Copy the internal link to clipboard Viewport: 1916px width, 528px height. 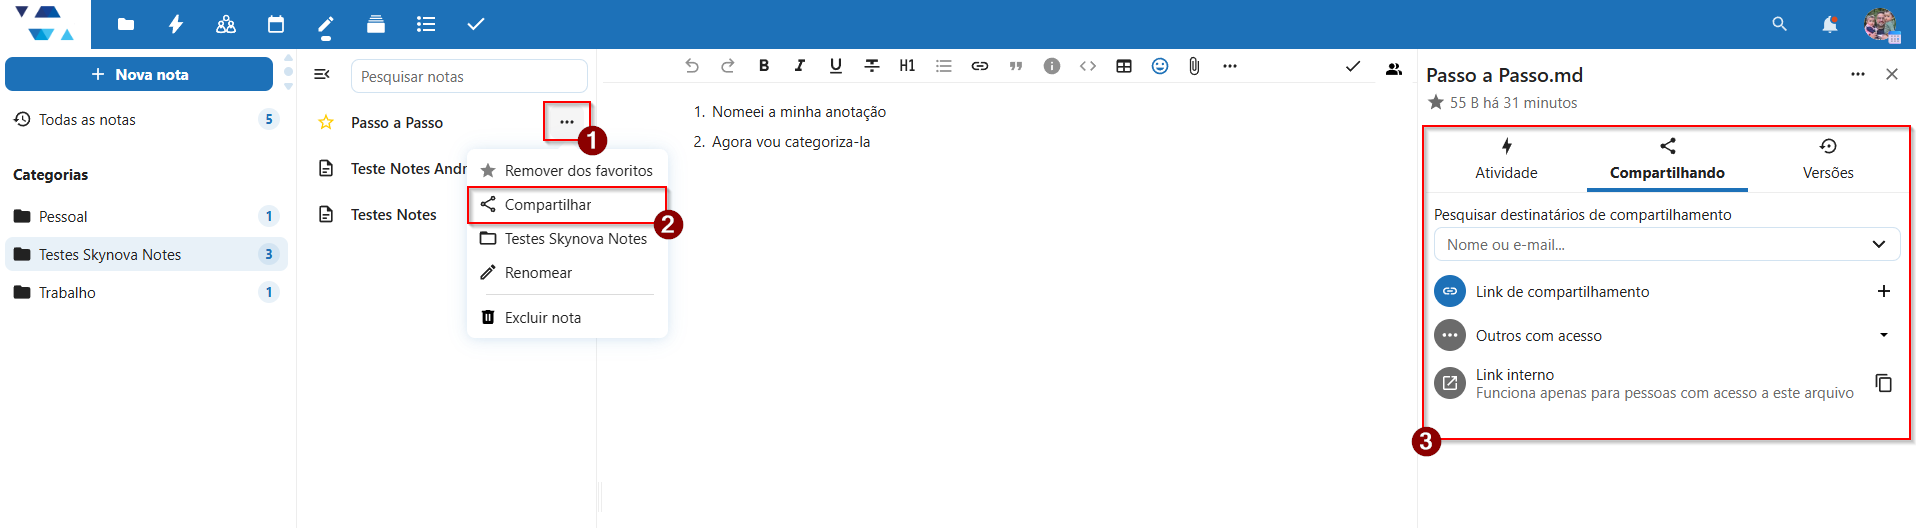(x=1883, y=383)
